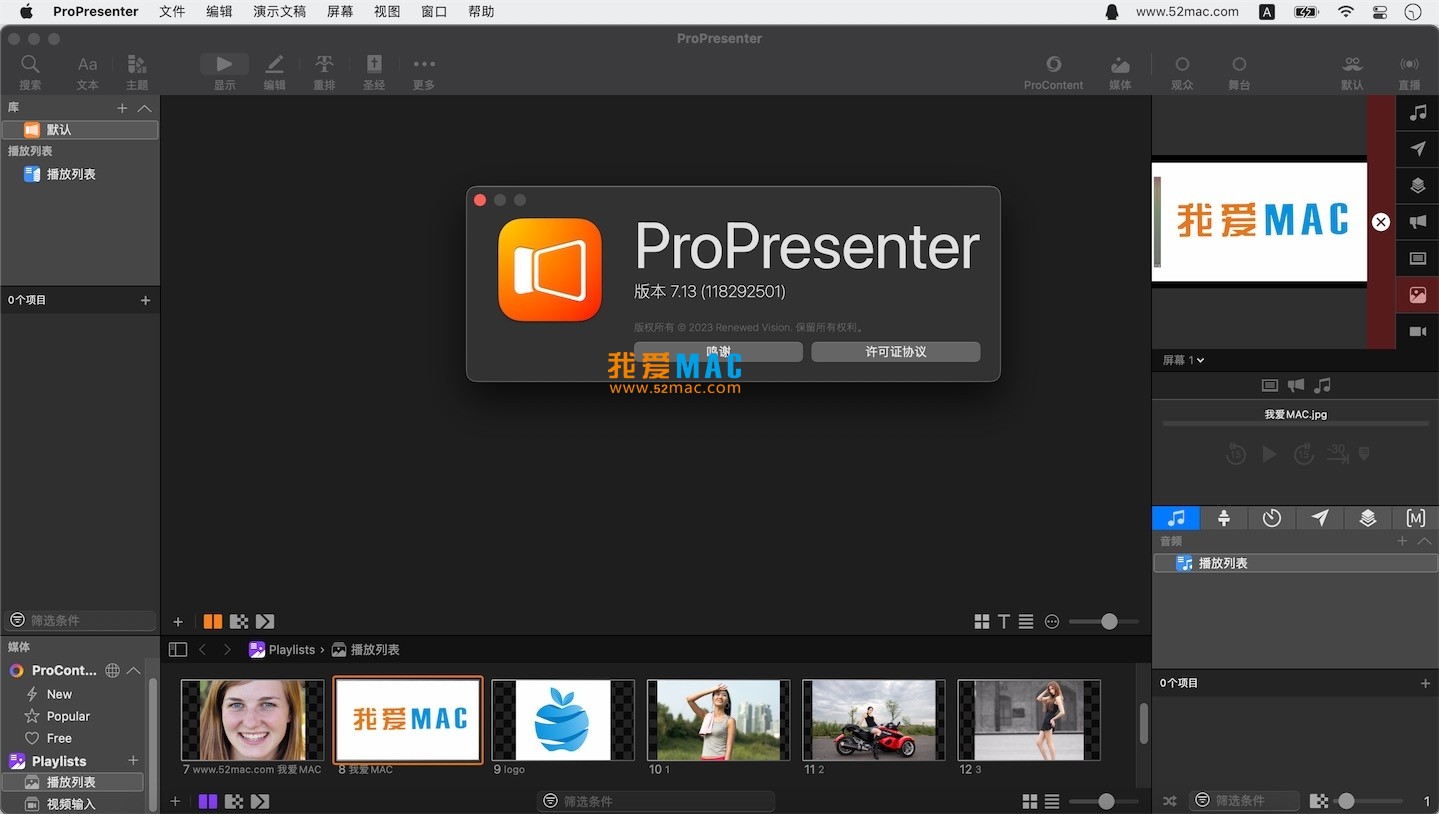Image resolution: width=1439 pixels, height=814 pixels.
Task: Click the 许可证协议 license agreement button
Action: point(895,352)
